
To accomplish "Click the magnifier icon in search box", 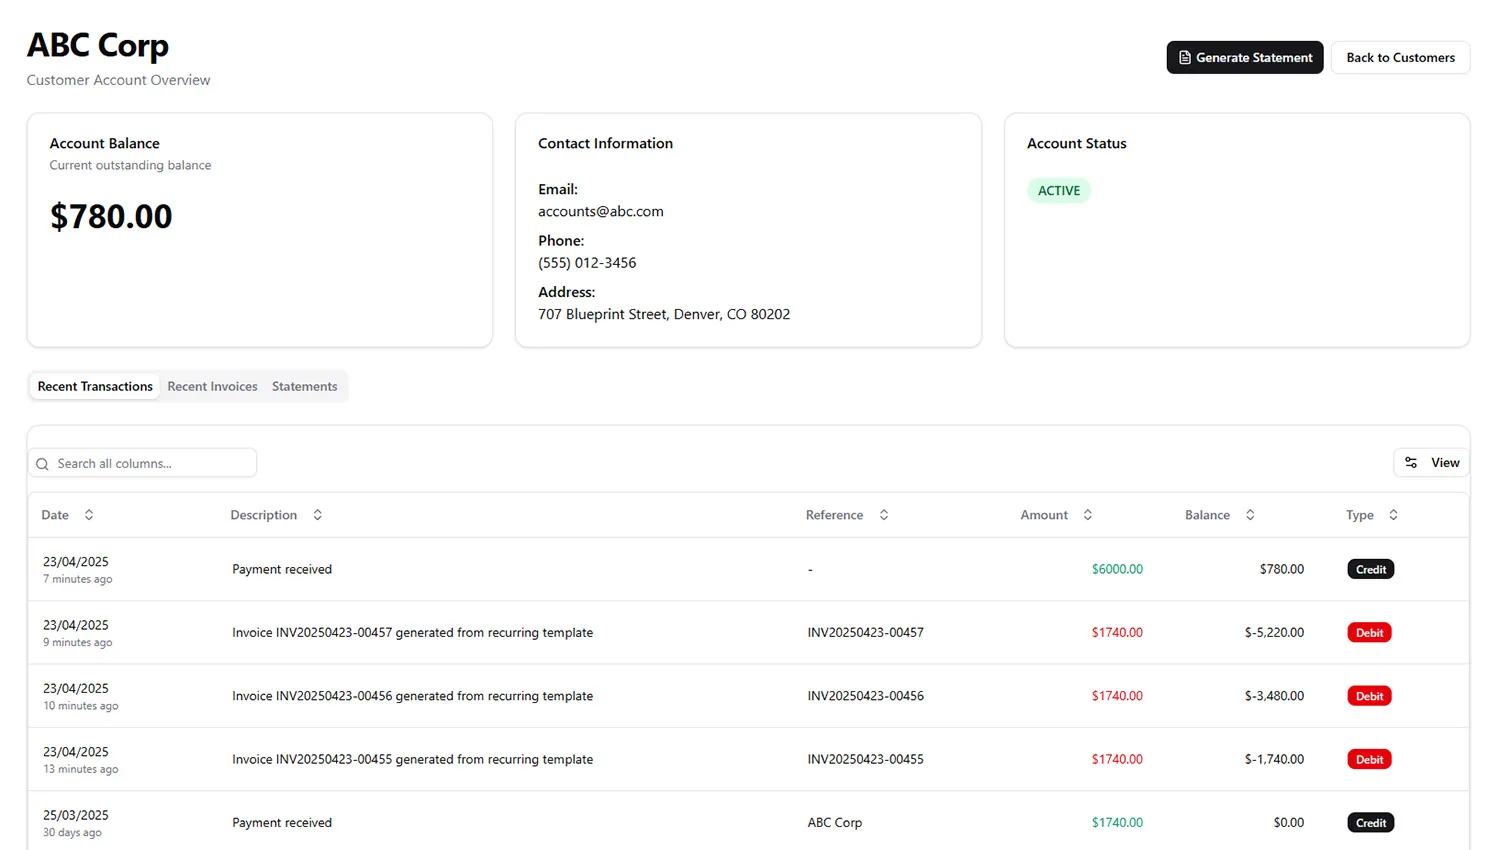I will pos(42,464).
